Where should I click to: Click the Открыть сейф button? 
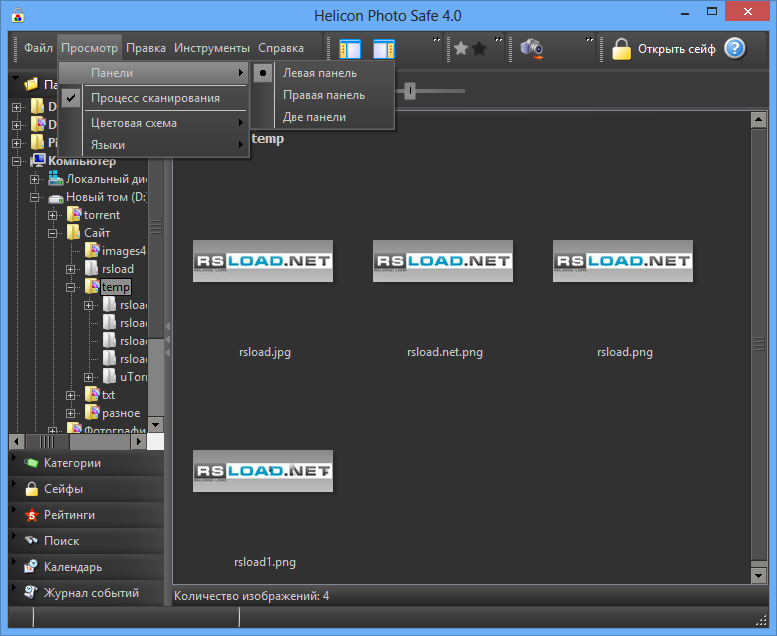[x=664, y=49]
